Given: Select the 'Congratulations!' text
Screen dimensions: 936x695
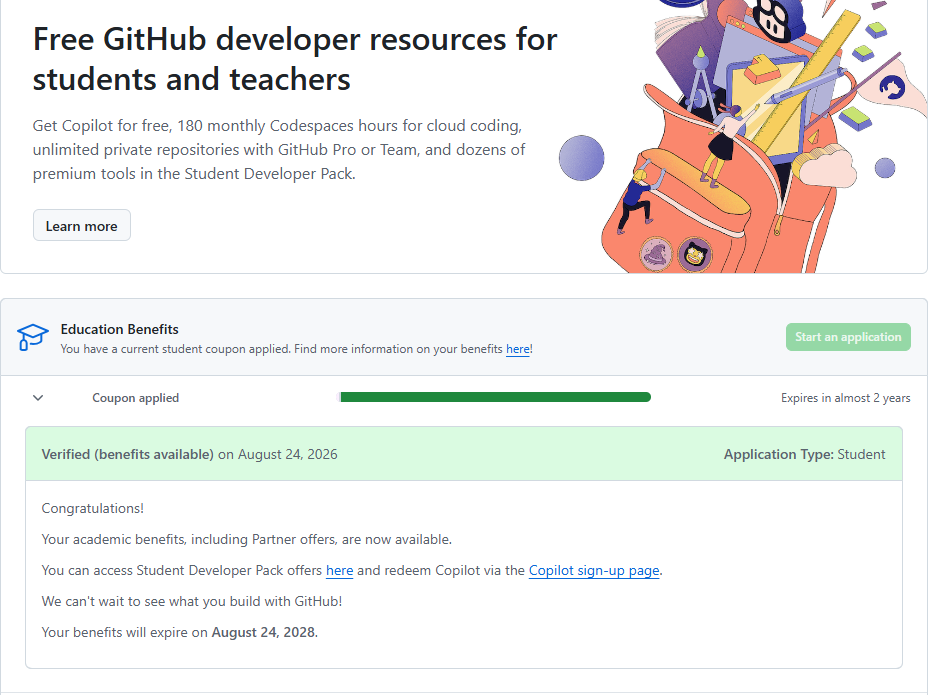Looking at the screenshot, I should (x=93, y=508).
